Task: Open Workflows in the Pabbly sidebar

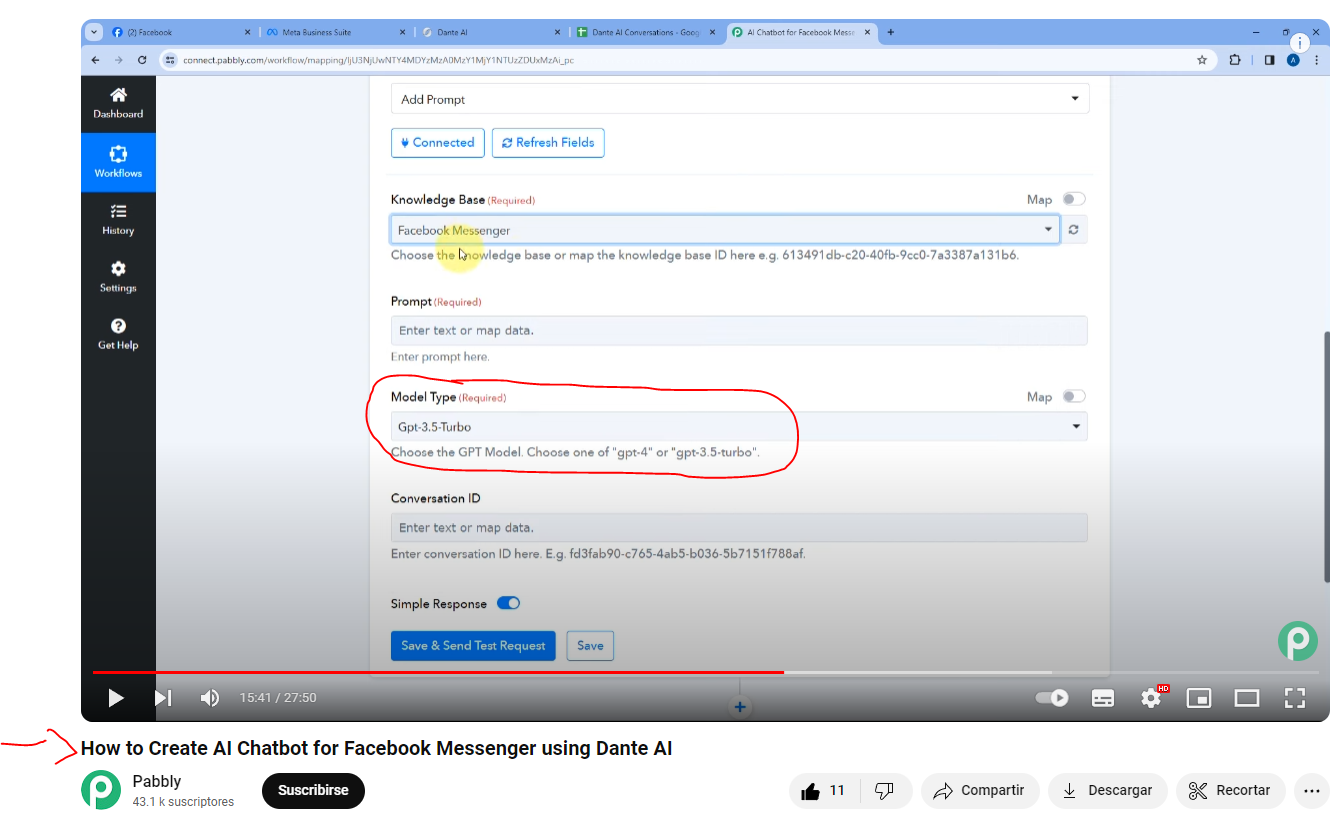Action: pos(118,161)
